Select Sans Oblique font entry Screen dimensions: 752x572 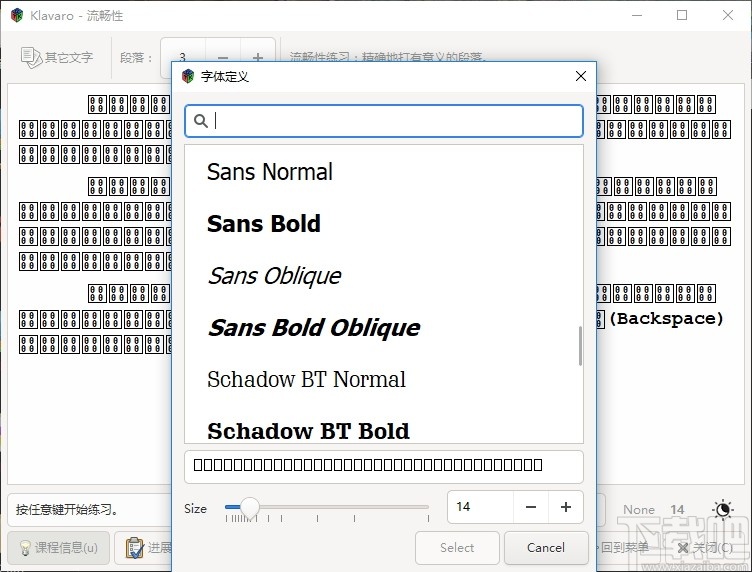pyautogui.click(x=274, y=276)
